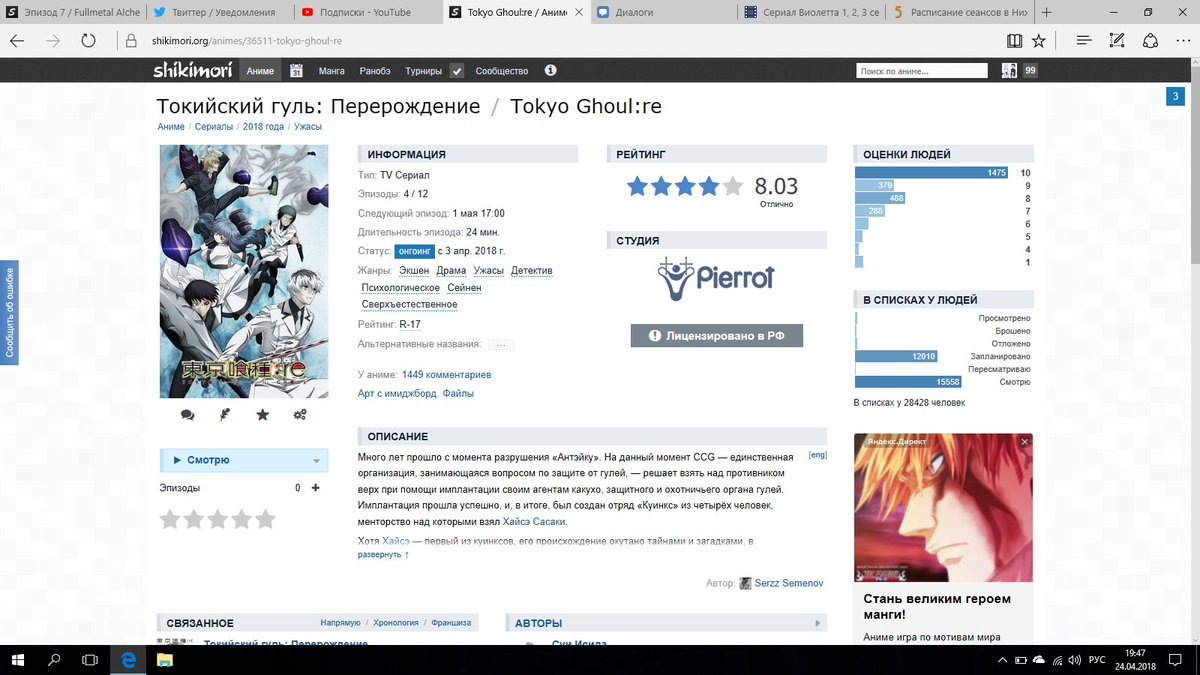Open the Shikimori logo home link
The height and width of the screenshot is (675, 1200).
tap(192, 71)
